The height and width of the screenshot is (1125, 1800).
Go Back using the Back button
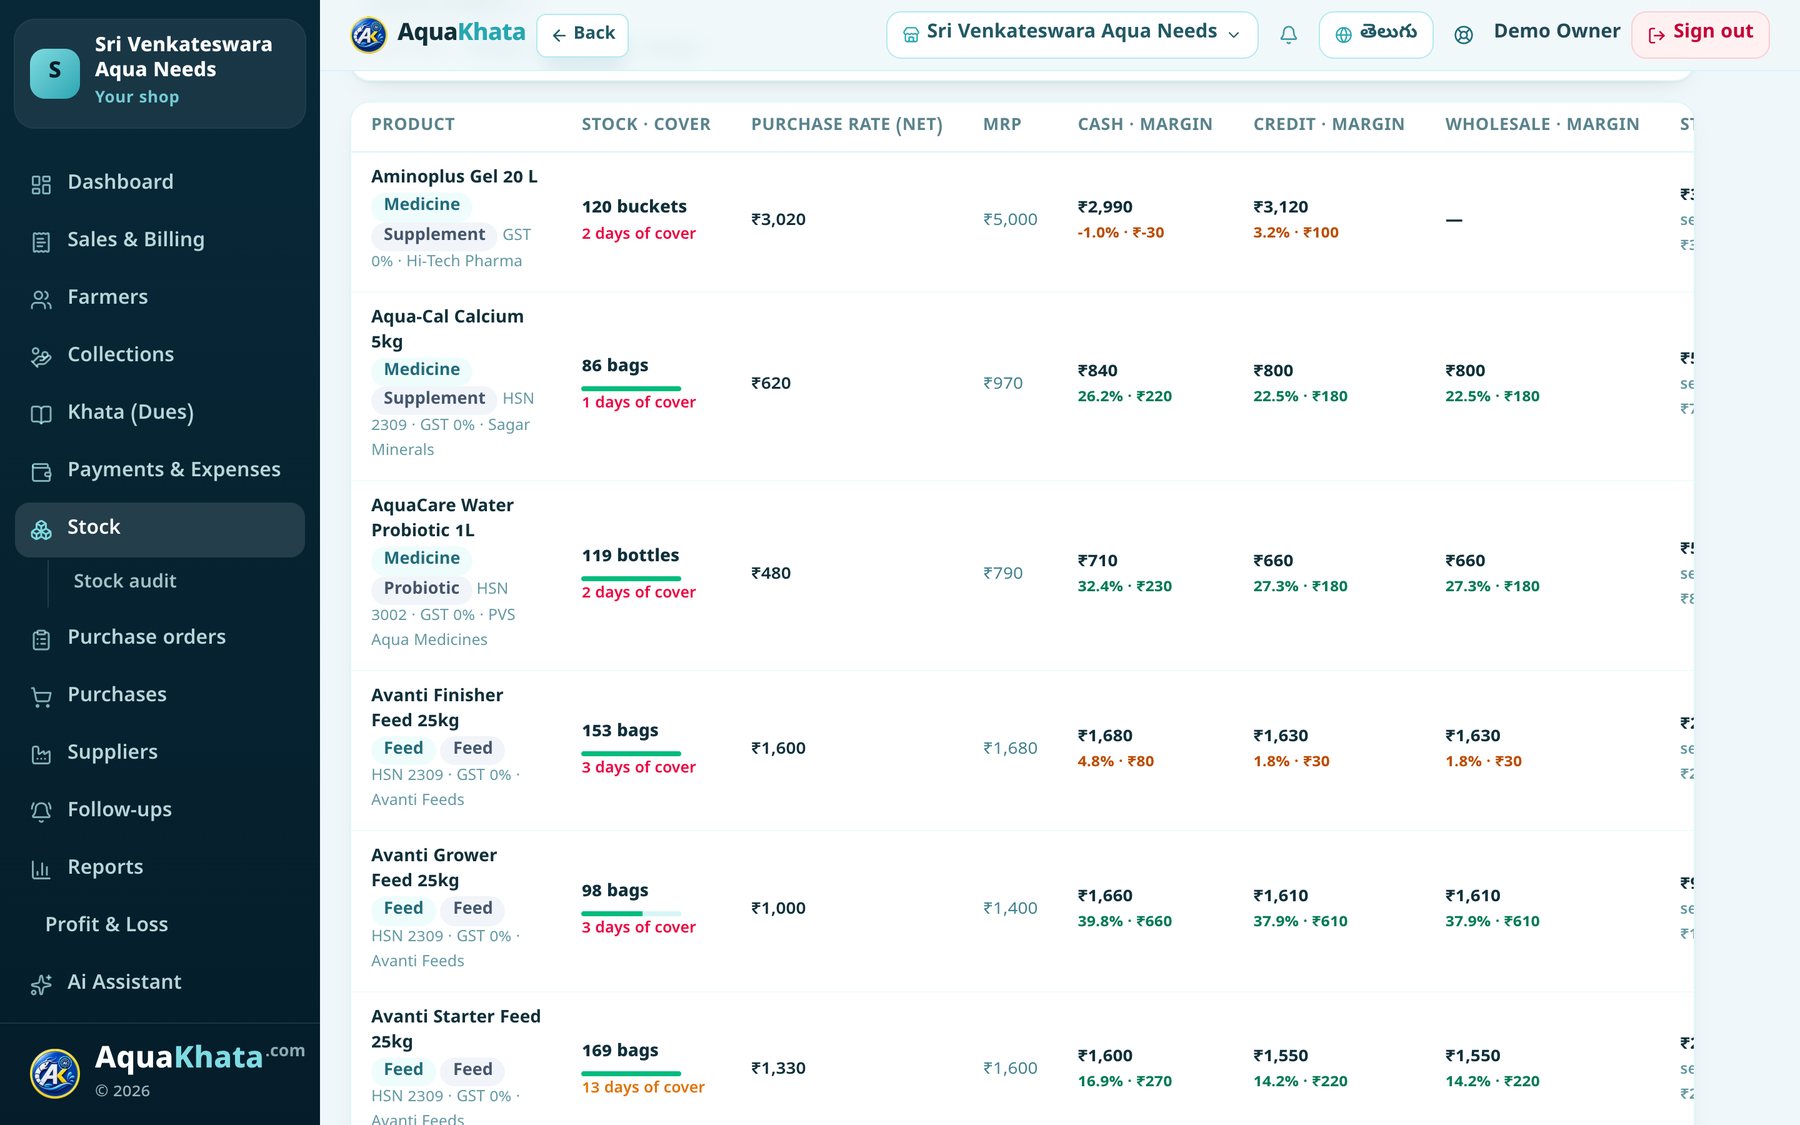(583, 35)
